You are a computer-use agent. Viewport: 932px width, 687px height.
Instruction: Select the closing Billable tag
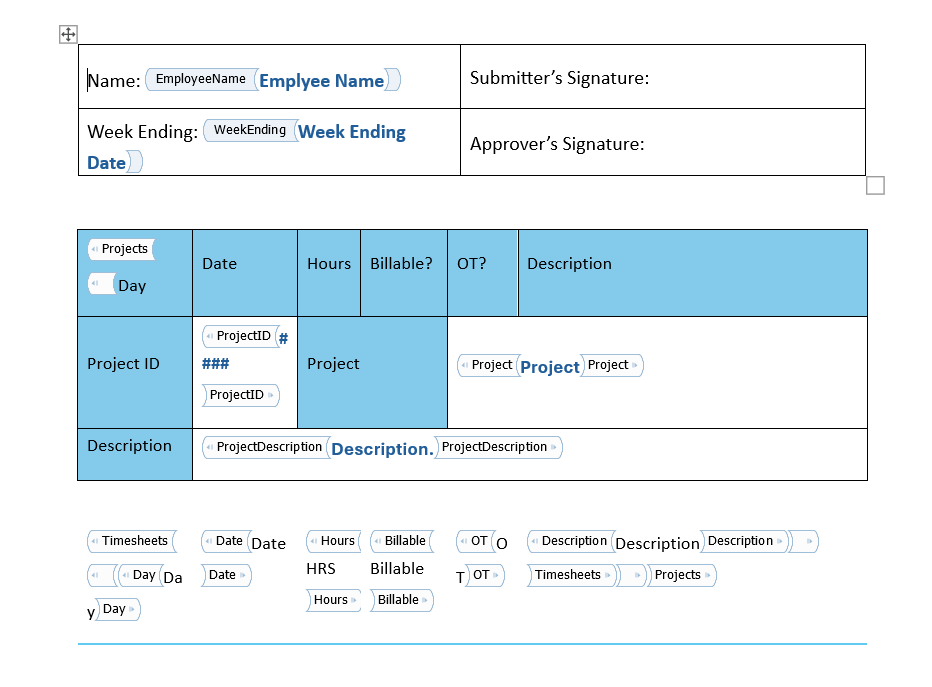click(402, 600)
